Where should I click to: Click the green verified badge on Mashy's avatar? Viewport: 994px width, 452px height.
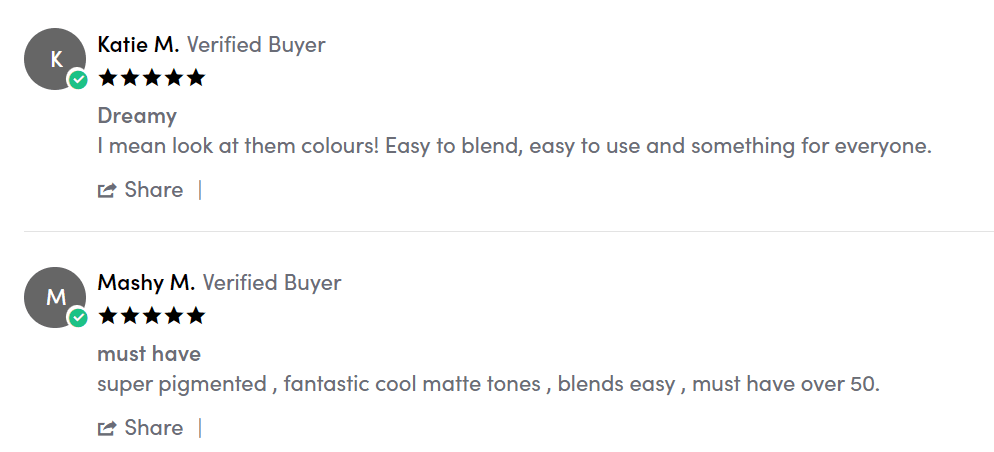click(x=78, y=318)
